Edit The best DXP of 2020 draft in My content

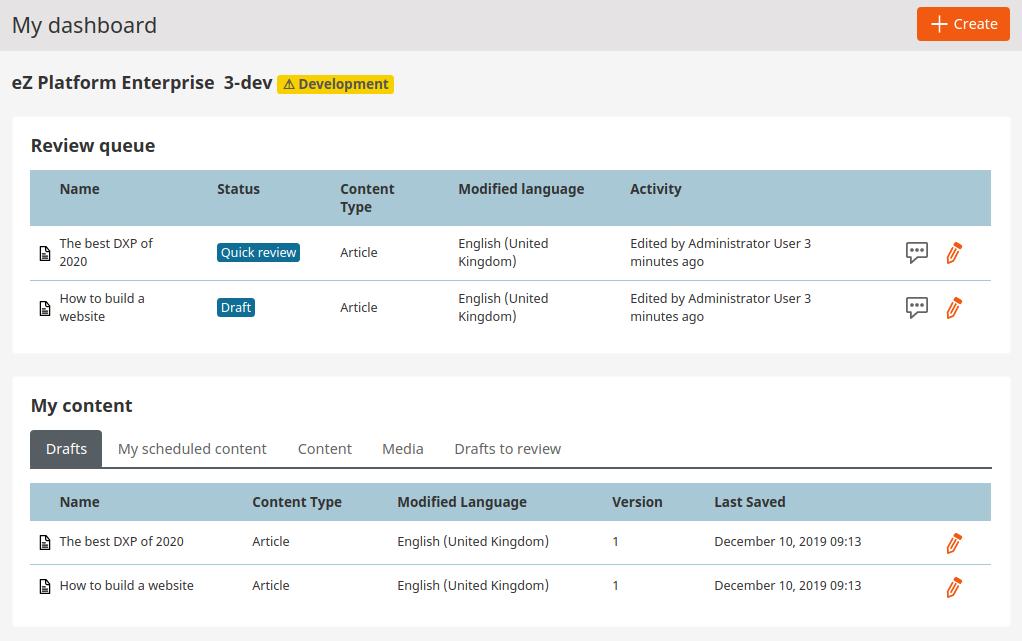coord(954,543)
